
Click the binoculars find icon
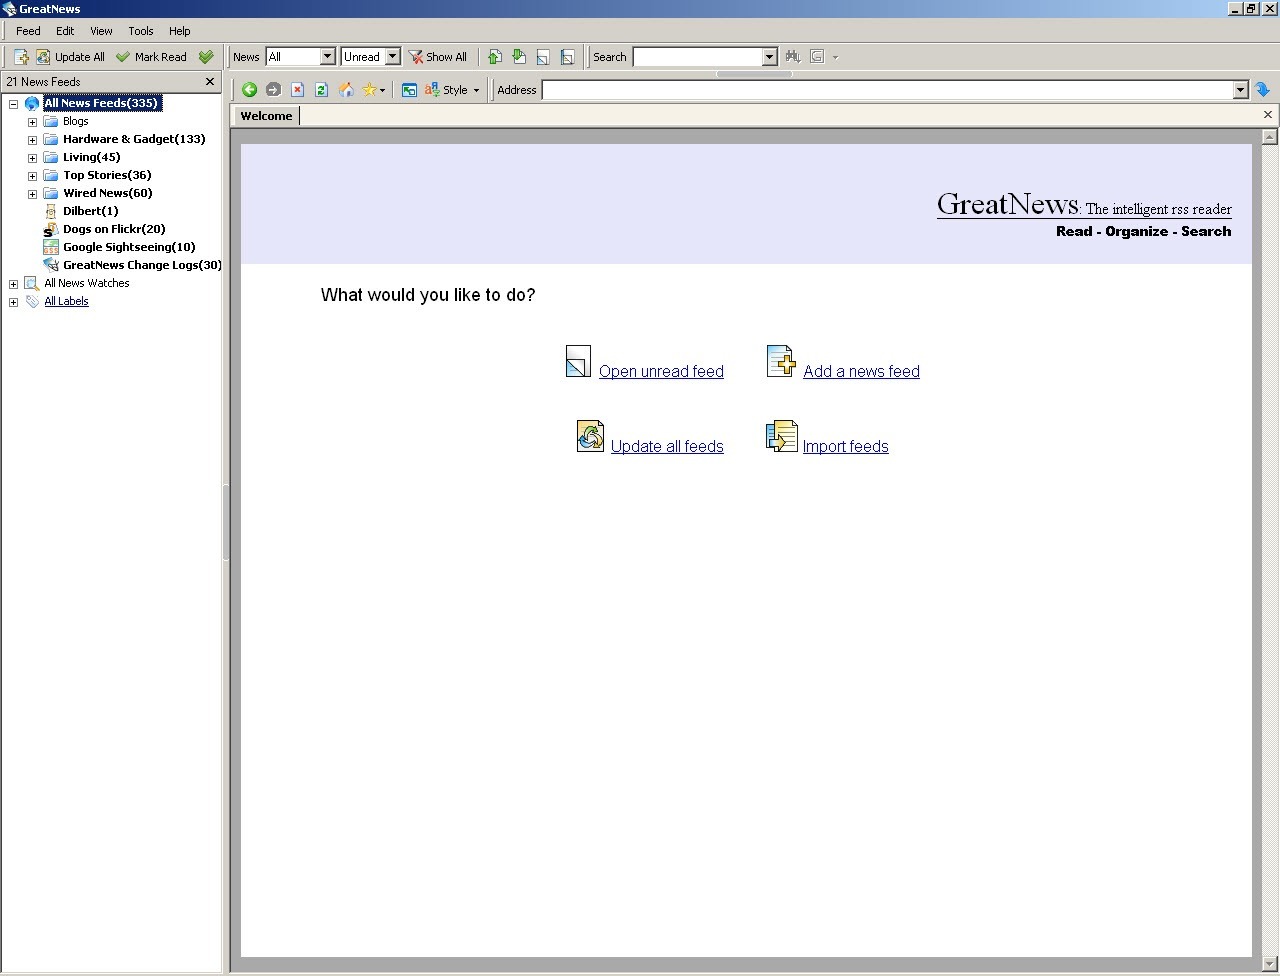pos(793,57)
